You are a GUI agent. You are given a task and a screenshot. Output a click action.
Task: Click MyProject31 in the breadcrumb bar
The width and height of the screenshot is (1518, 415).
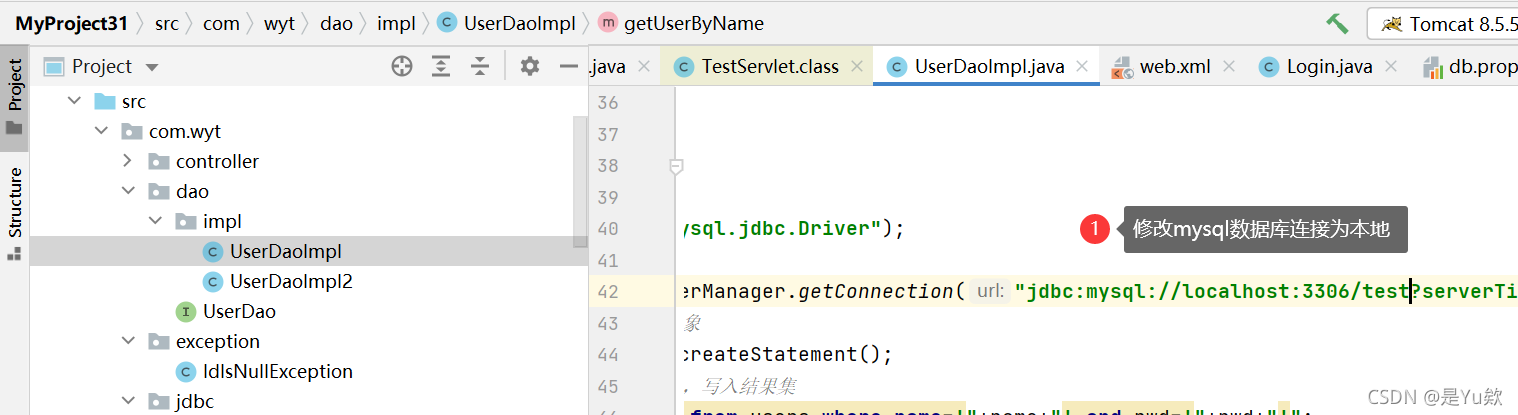[71, 23]
